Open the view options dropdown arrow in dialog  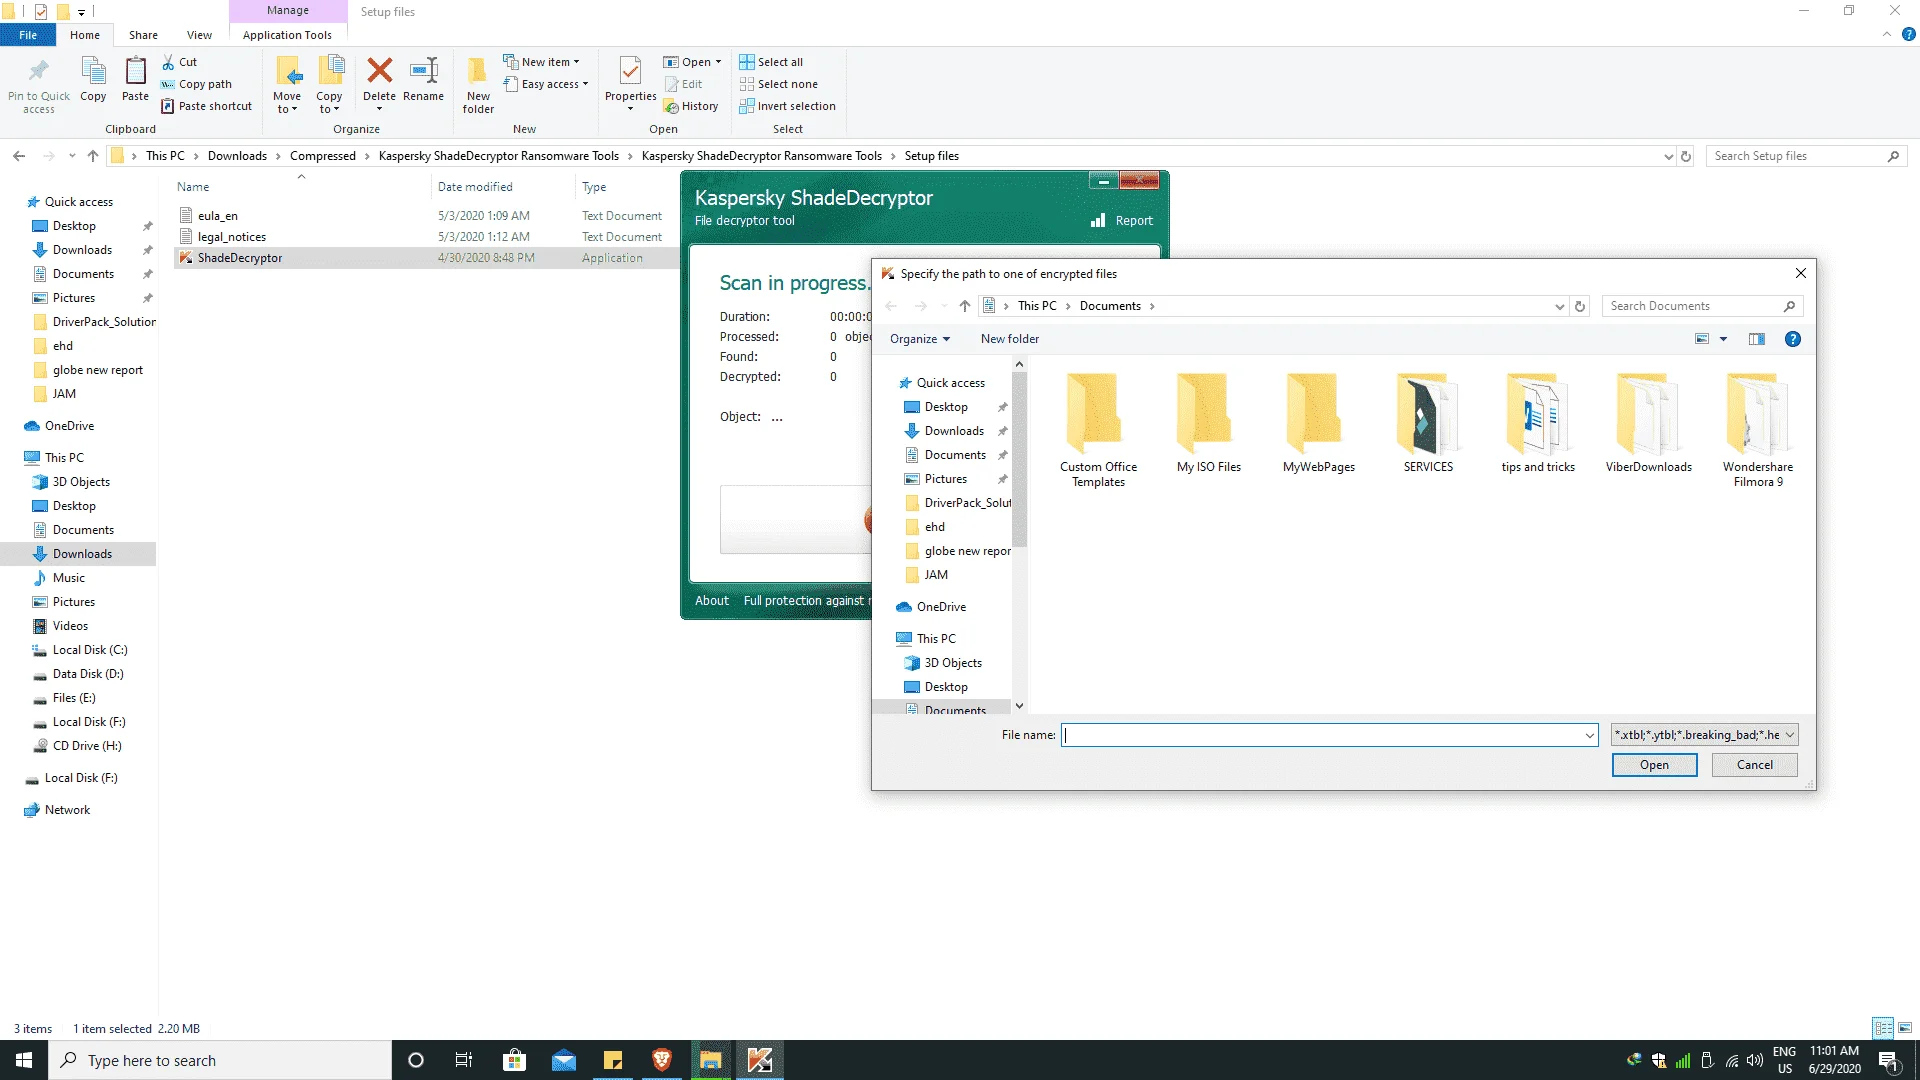point(1723,339)
